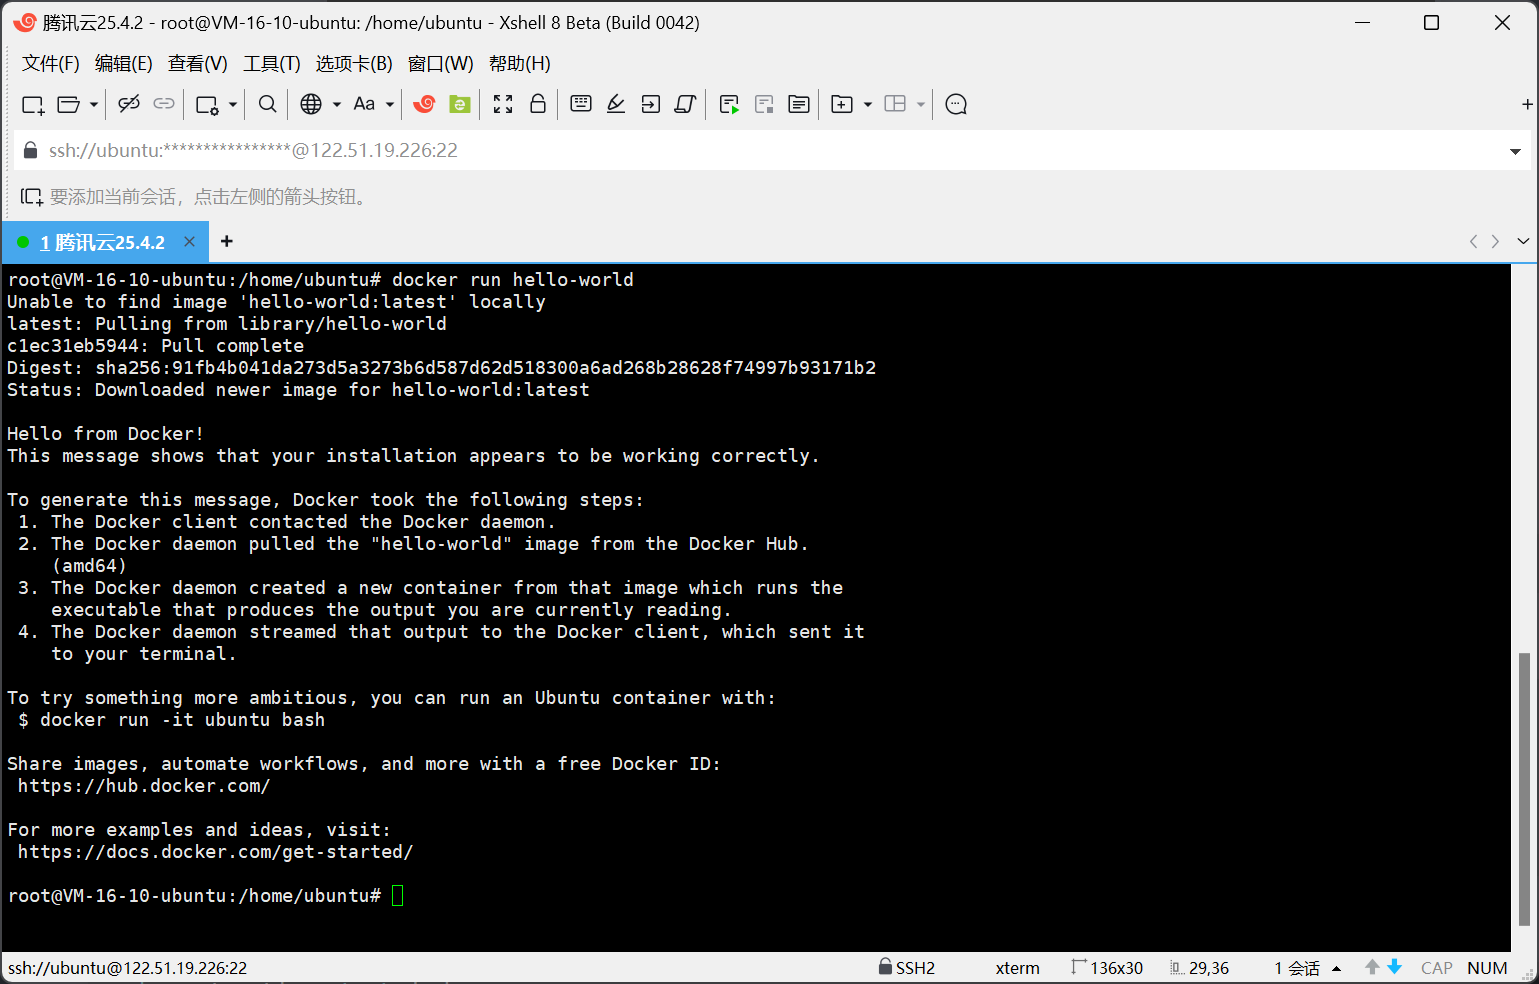Expand the properties icon dropdown arrow

pyautogui.click(x=233, y=104)
